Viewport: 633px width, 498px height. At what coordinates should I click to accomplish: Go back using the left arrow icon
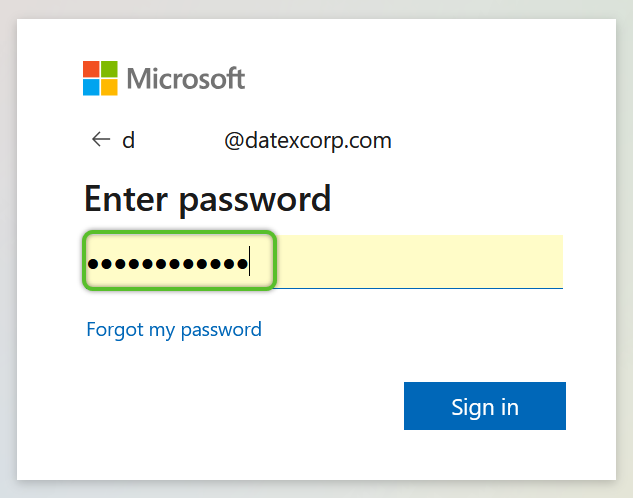[x=101, y=140]
